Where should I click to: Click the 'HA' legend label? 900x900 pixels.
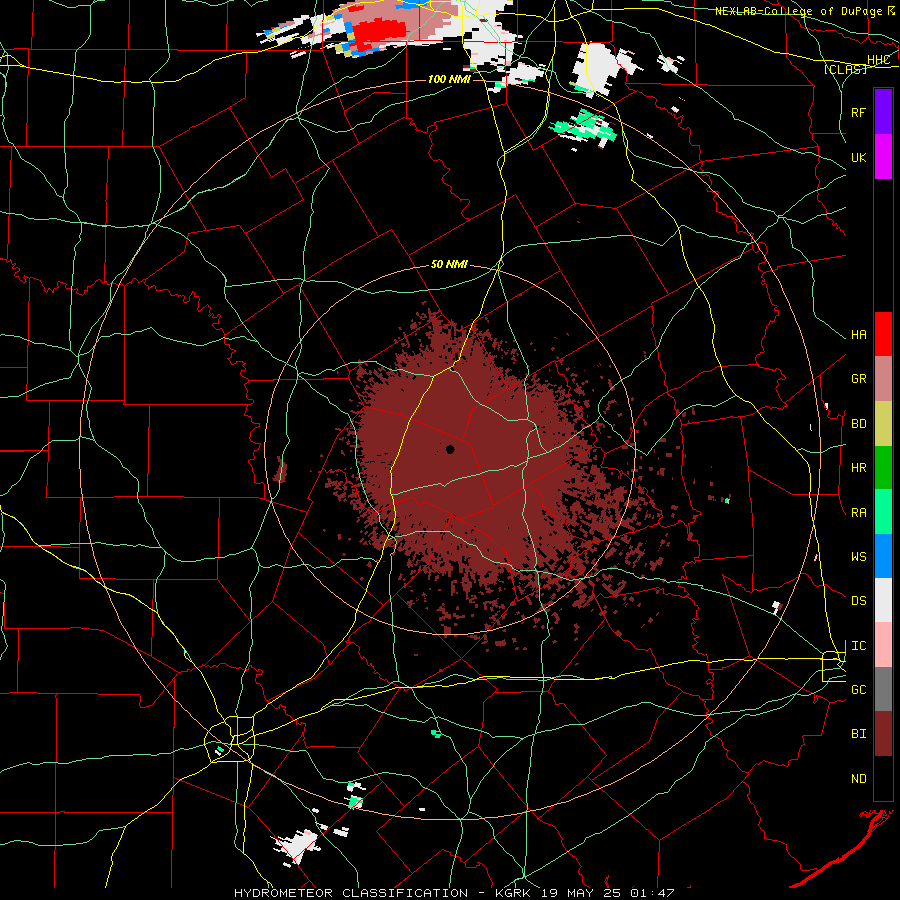coord(858,335)
